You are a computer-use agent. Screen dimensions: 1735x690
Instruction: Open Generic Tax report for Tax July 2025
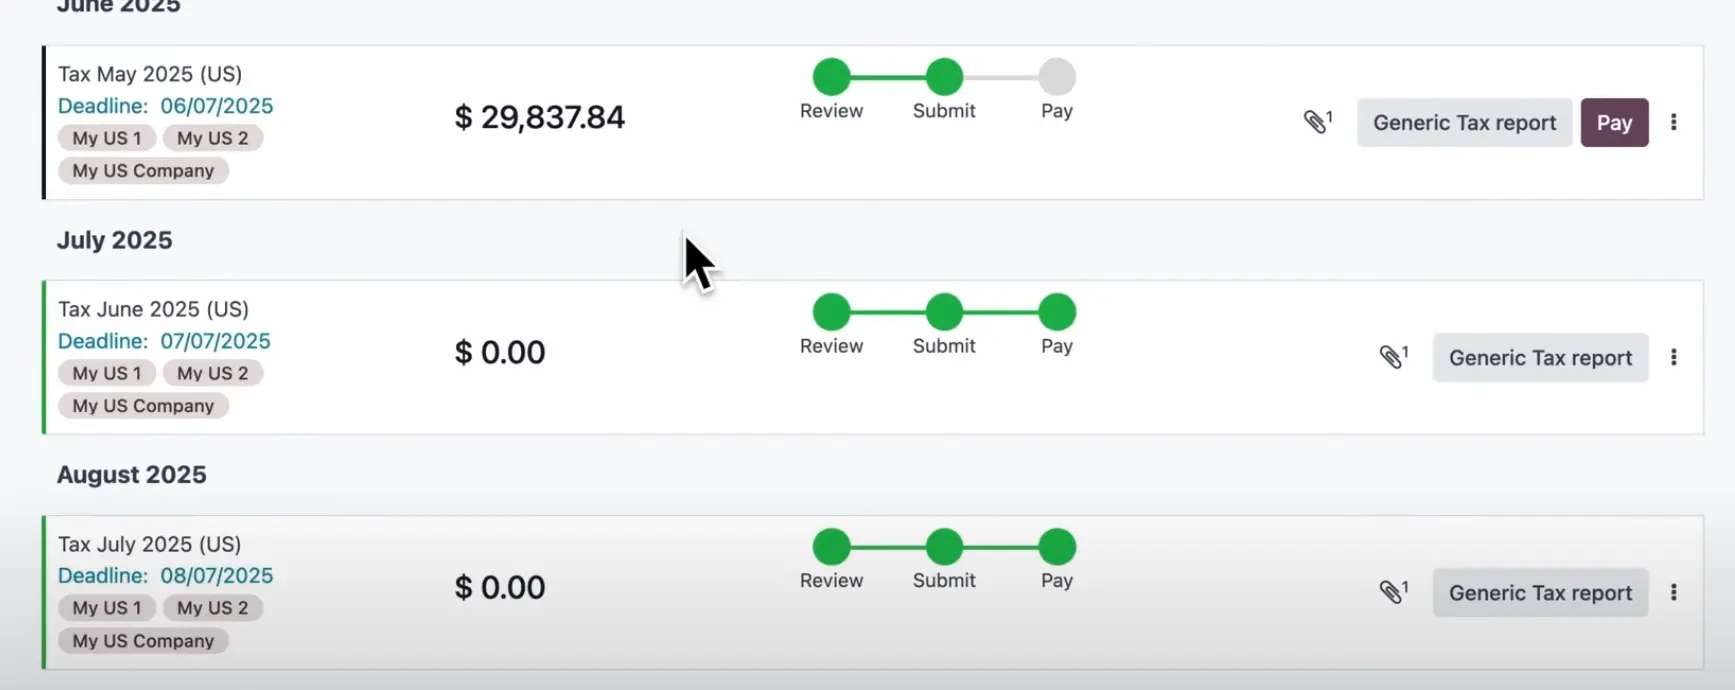coord(1540,592)
